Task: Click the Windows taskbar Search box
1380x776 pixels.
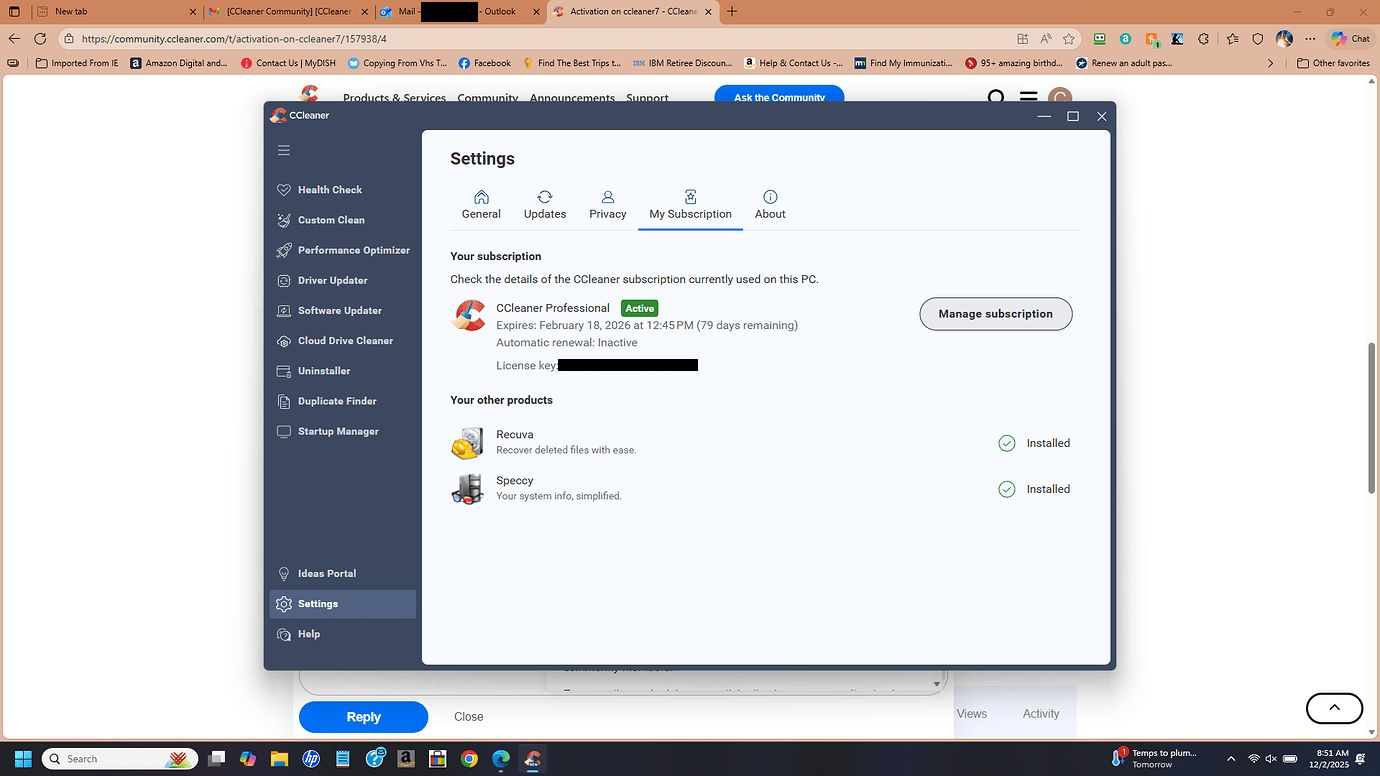Action: point(120,759)
